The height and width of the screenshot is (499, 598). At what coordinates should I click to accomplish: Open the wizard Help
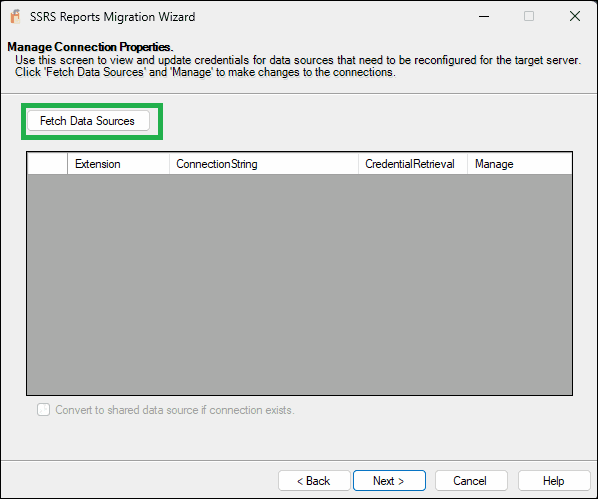tap(554, 481)
